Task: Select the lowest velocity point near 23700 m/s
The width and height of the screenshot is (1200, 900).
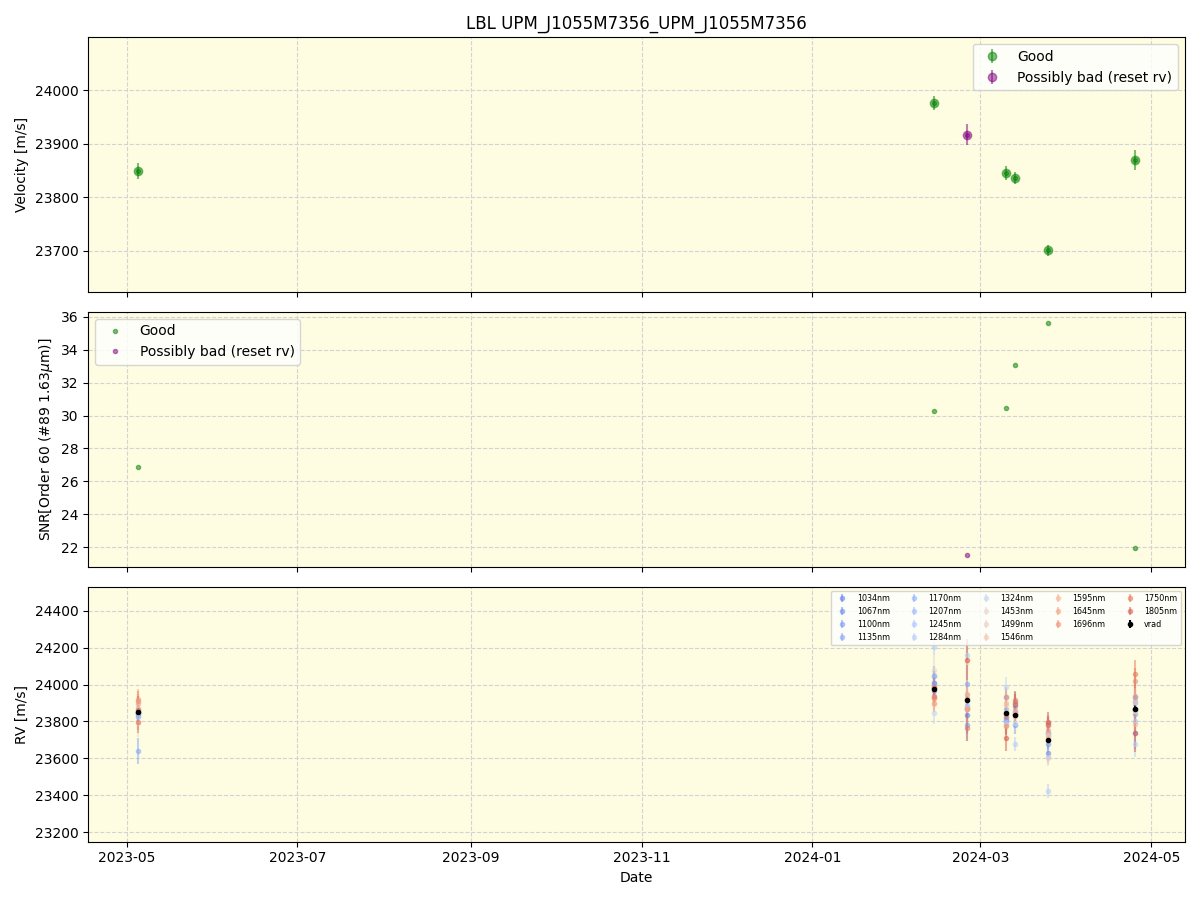Action: point(1048,250)
